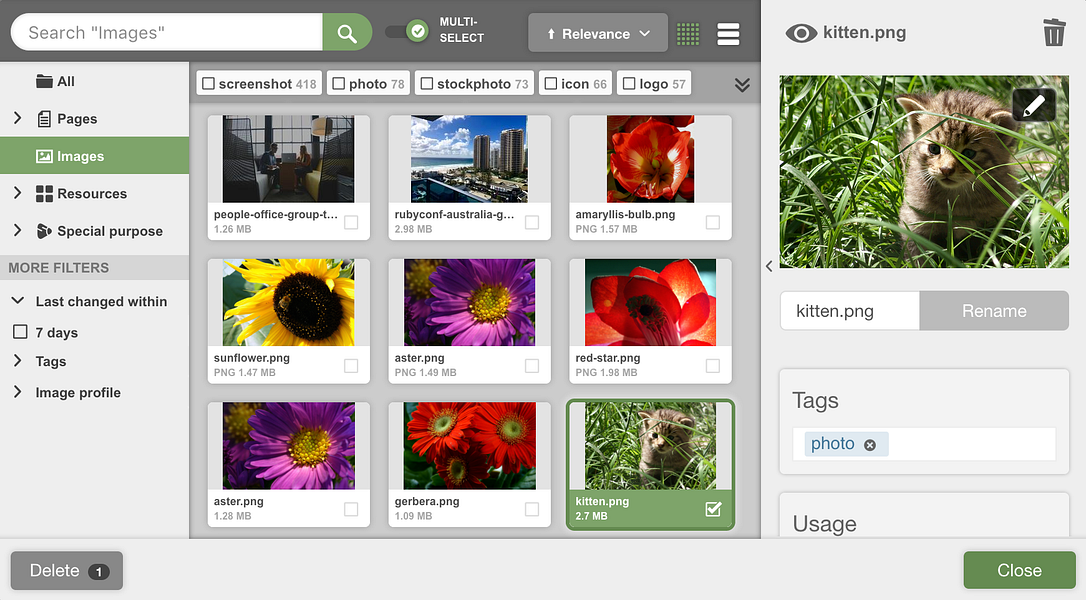Switch to list view icon
Viewport: 1086px width, 600px height.
(x=728, y=33)
